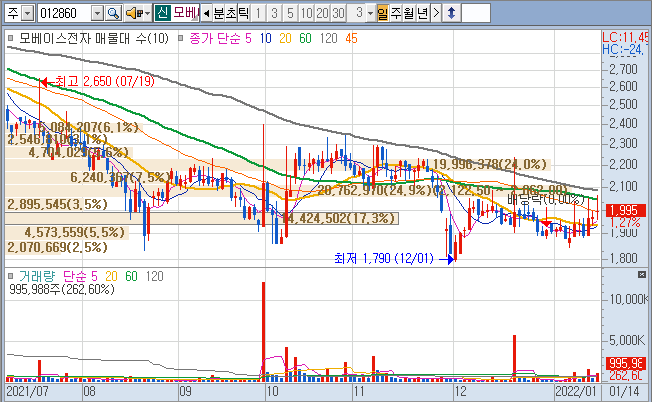Screen dimensions: 652x402
Task: Toggle the 종가 단순 moving average square
Action: [180, 38]
